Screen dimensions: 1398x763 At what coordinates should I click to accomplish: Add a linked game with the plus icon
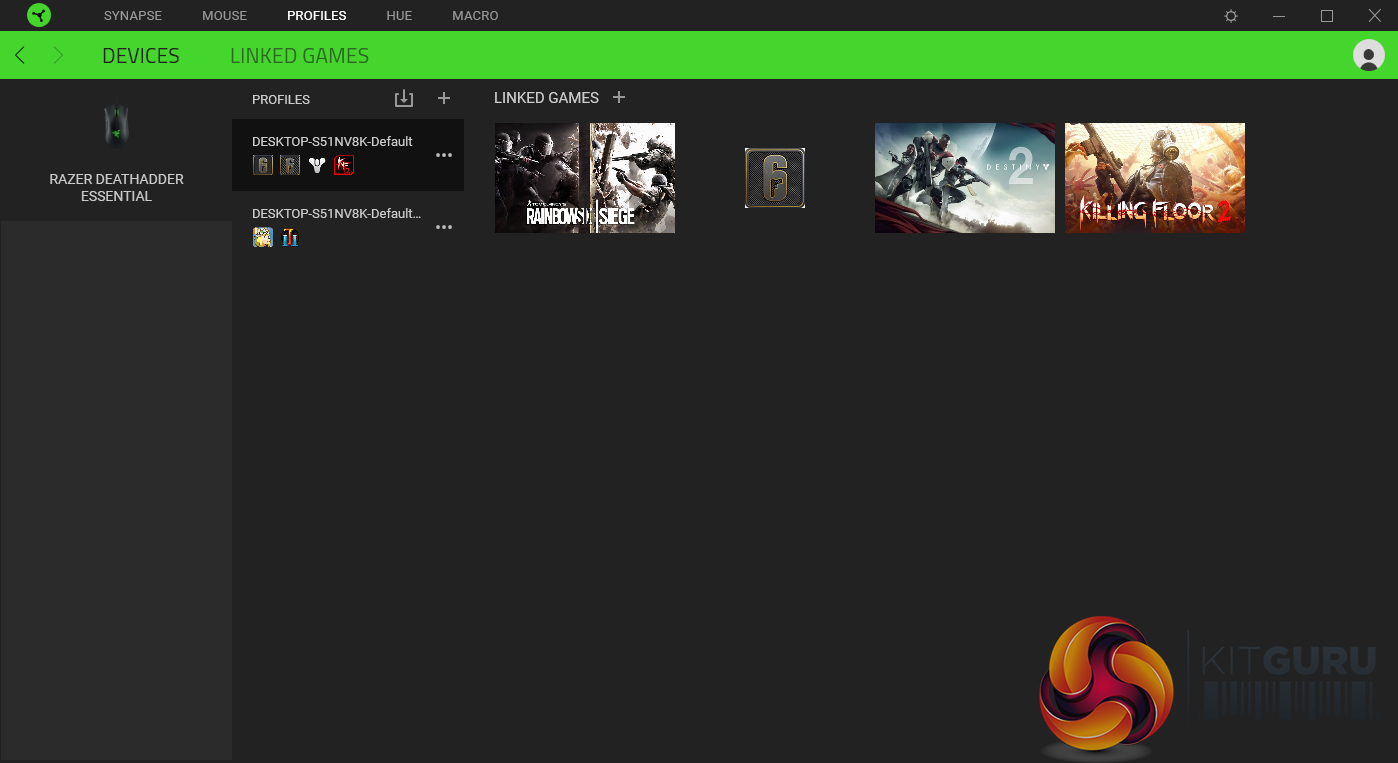[619, 97]
